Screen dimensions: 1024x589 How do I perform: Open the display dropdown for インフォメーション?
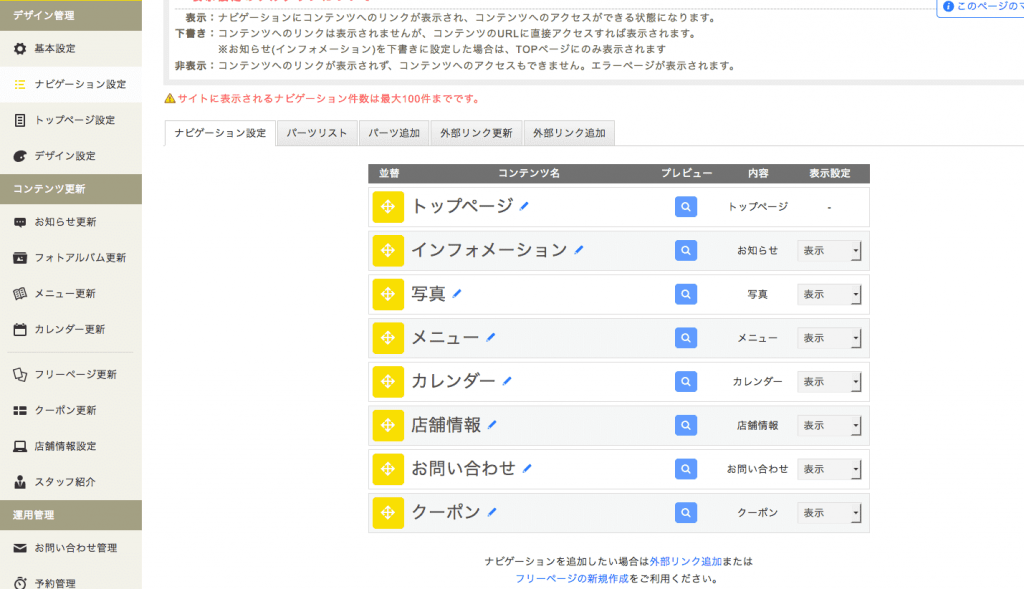coord(829,251)
